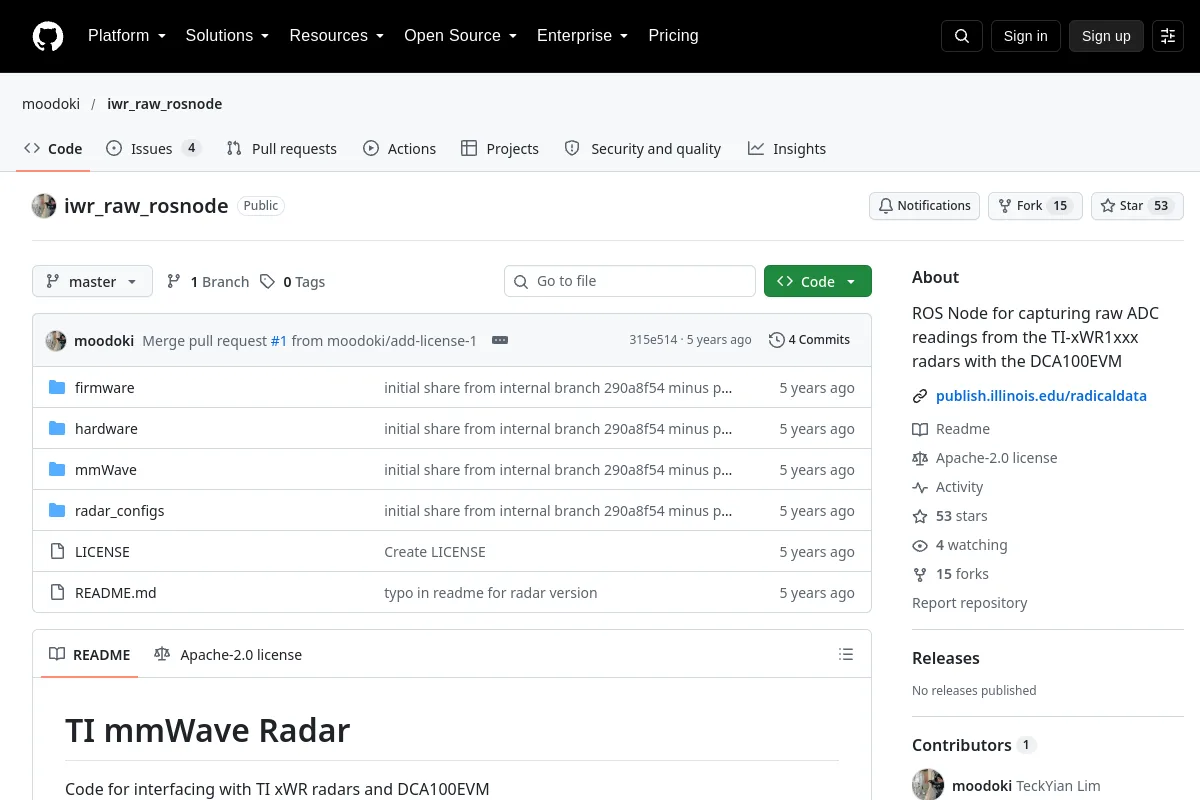Click moodoki avatar in latest commit row
Screen dimensions: 1200x800
point(56,340)
